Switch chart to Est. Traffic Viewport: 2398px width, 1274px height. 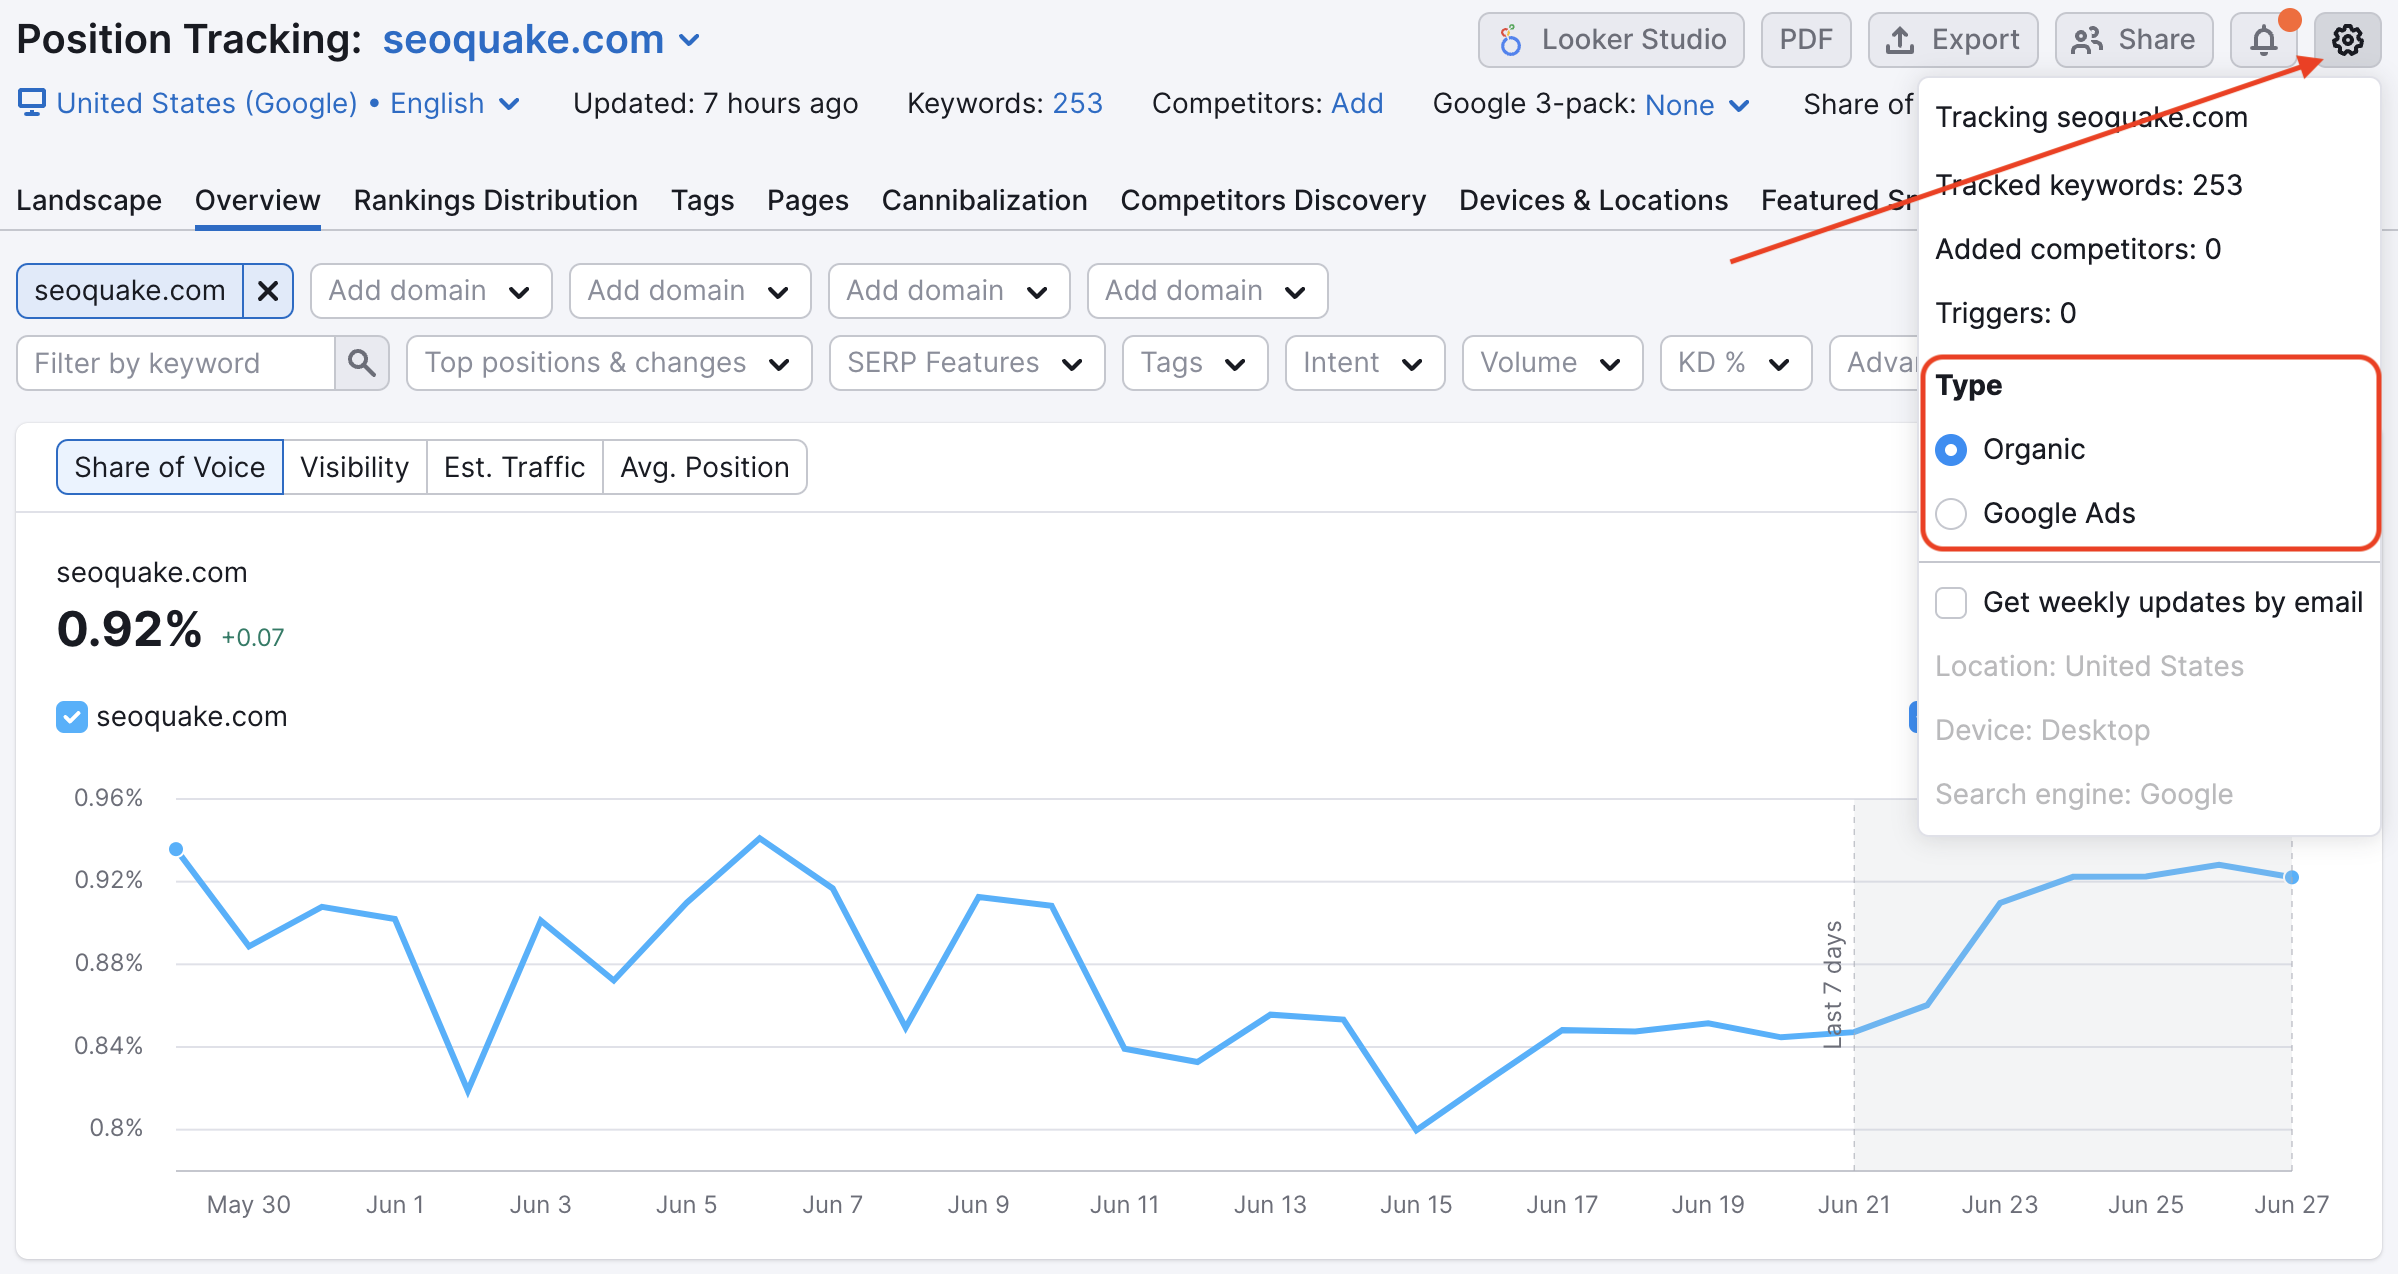click(515, 467)
